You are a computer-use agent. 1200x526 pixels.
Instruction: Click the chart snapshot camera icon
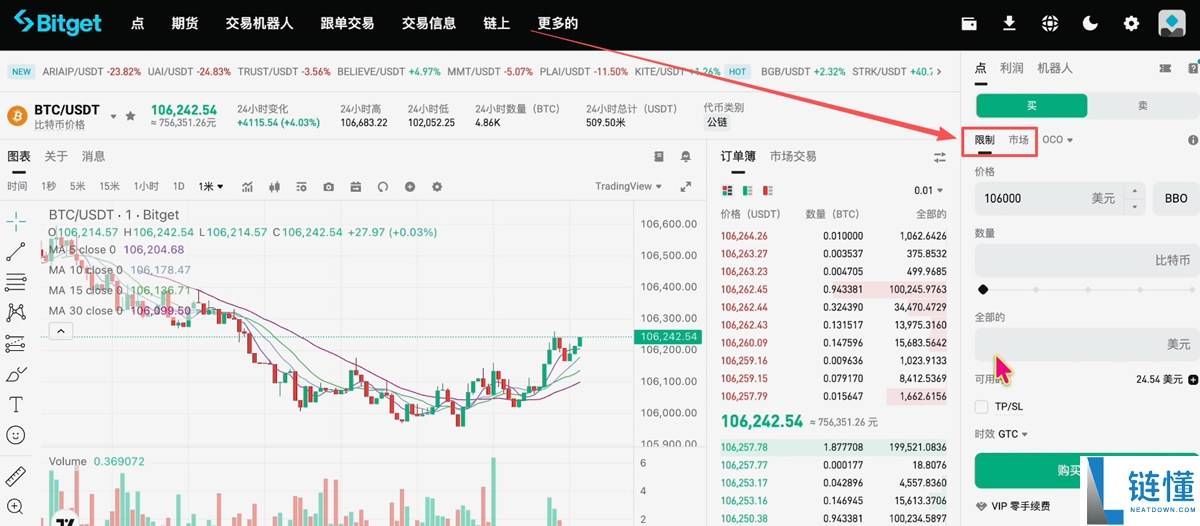(329, 187)
